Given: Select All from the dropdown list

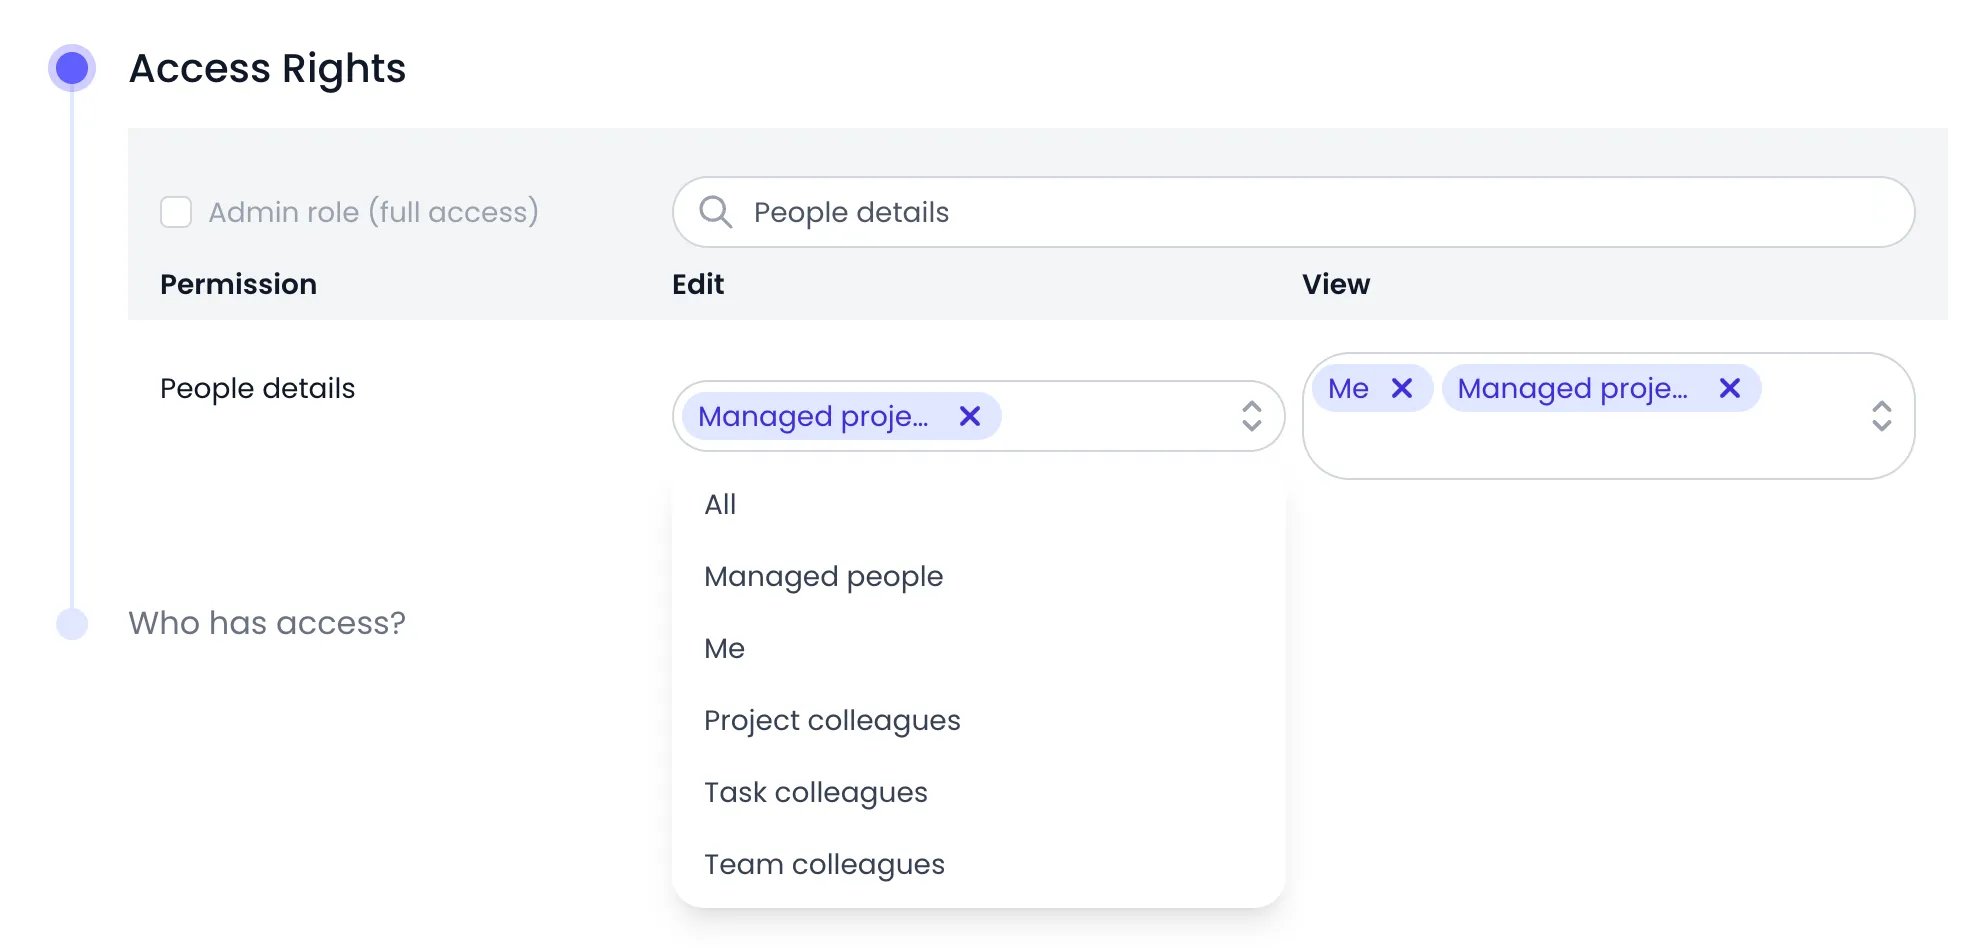Looking at the screenshot, I should tap(978, 504).
